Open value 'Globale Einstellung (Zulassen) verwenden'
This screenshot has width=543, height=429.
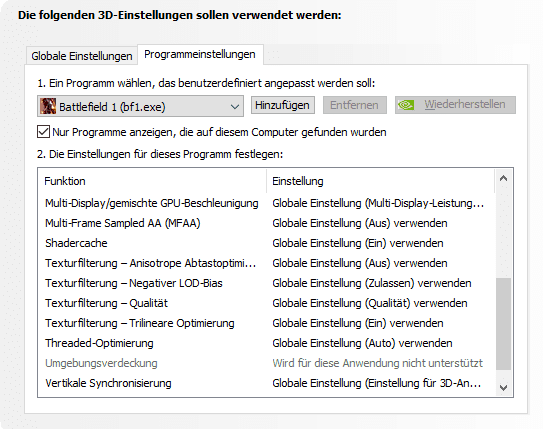click(x=372, y=283)
